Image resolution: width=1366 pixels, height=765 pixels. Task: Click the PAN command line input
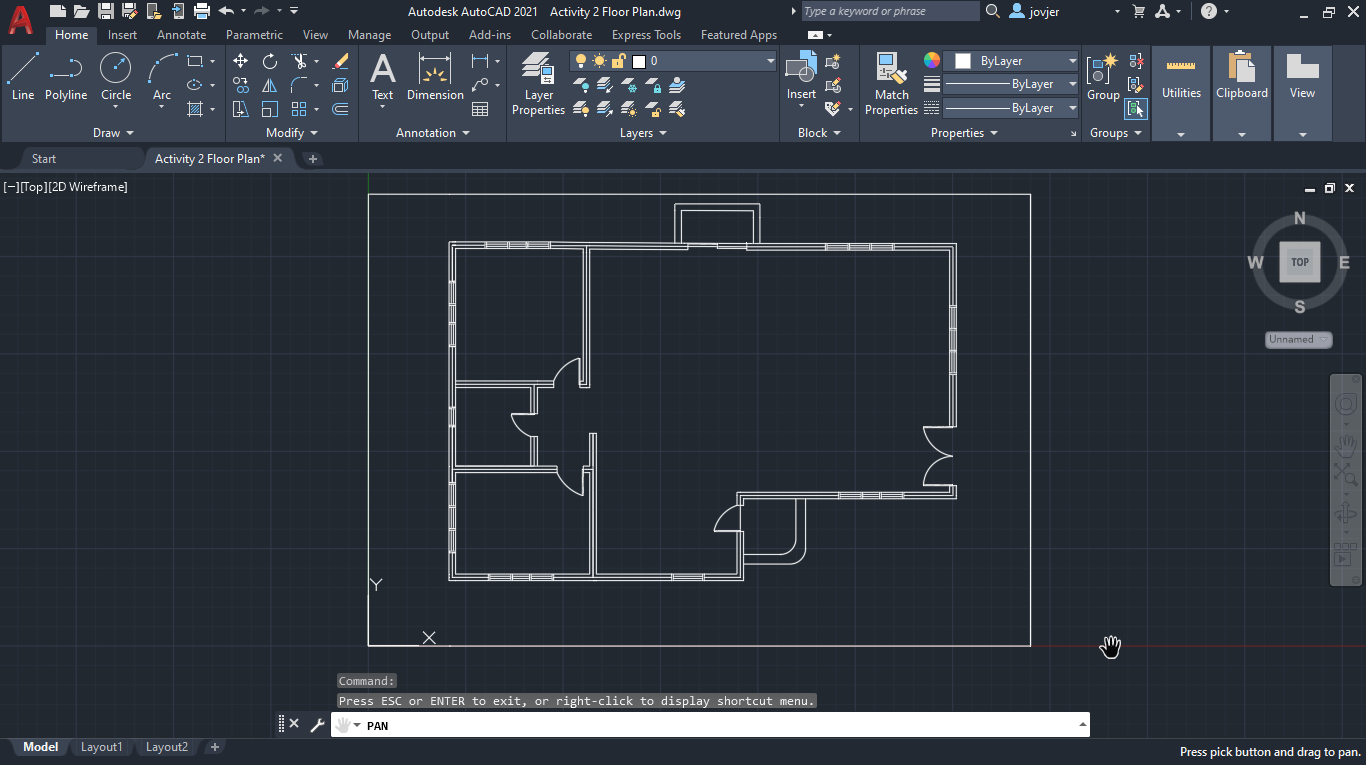(x=710, y=725)
